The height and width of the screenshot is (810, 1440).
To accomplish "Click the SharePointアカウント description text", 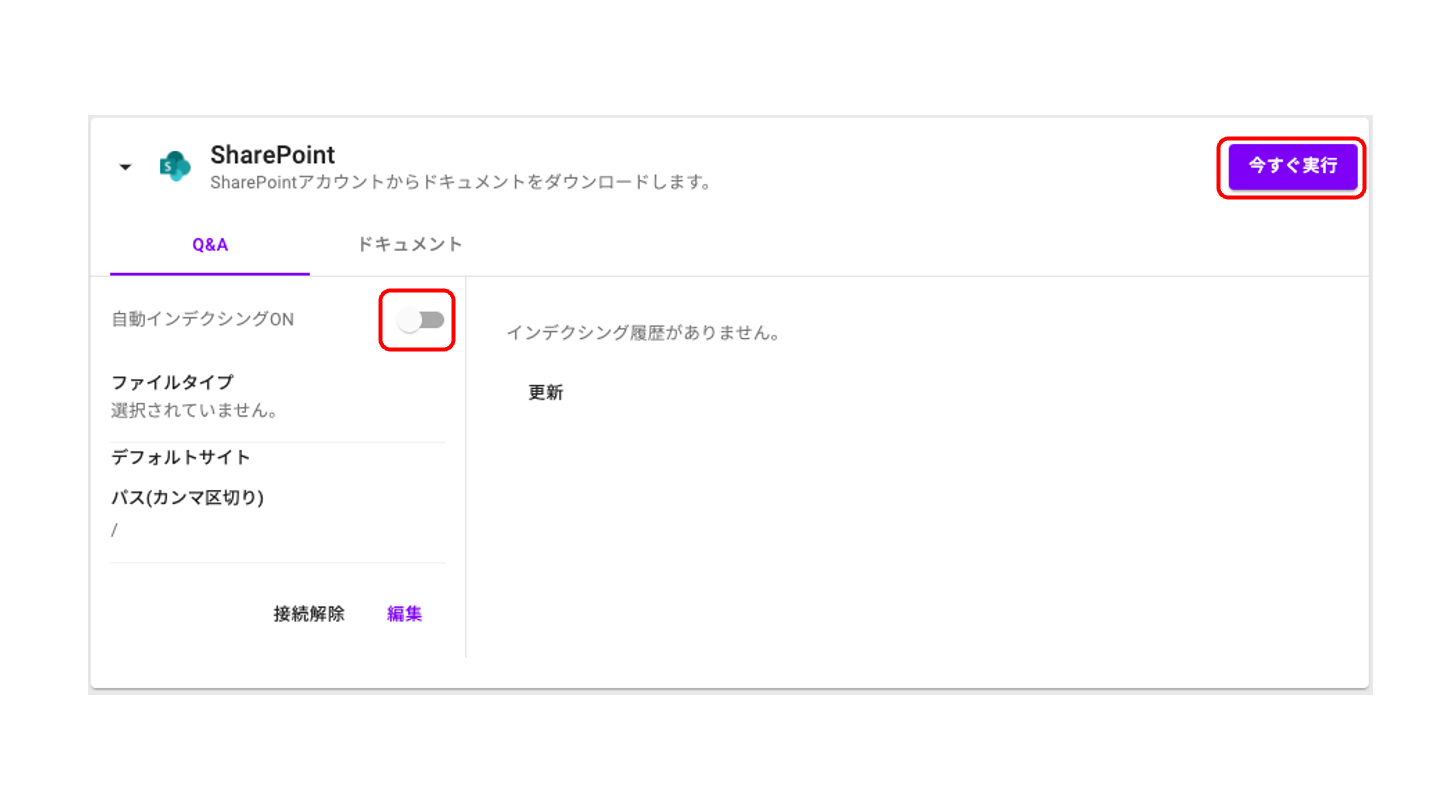I will click(x=461, y=183).
